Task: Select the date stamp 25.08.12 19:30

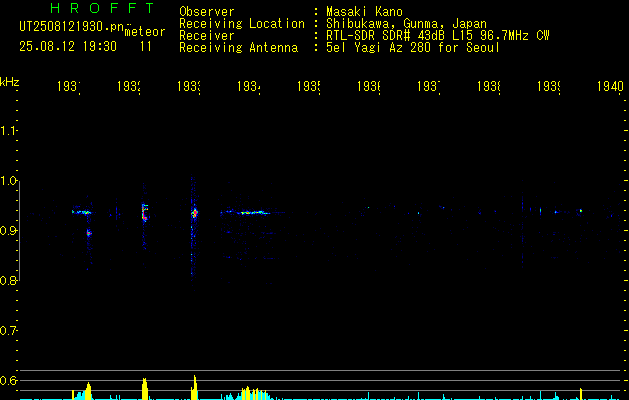Action: (x=68, y=47)
